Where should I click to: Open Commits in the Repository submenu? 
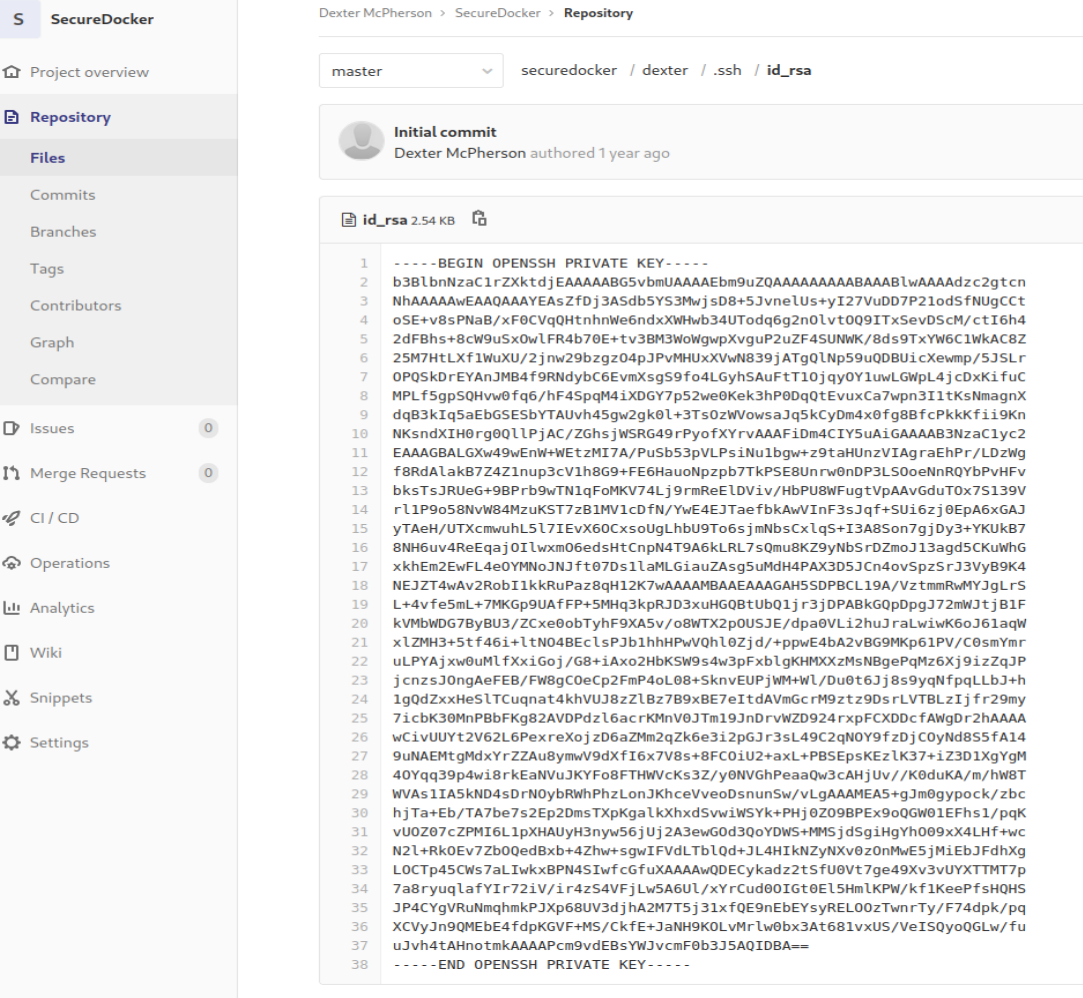(x=62, y=195)
